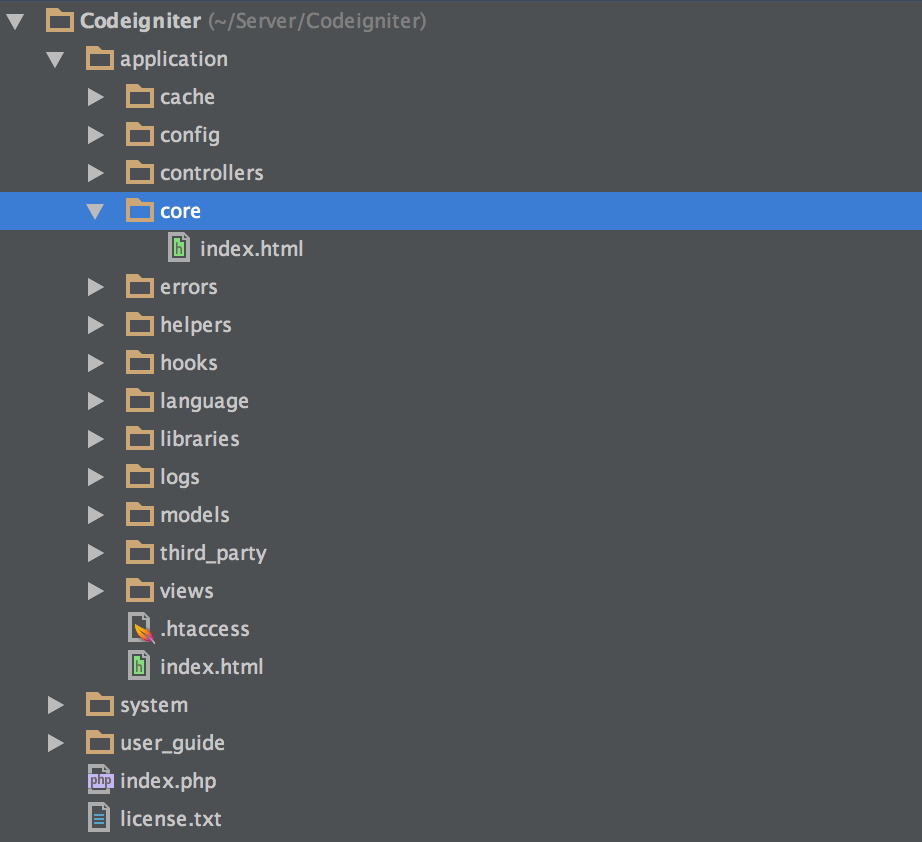922x842 pixels.
Task: Expand the logs folder arrow
Action: pos(96,477)
